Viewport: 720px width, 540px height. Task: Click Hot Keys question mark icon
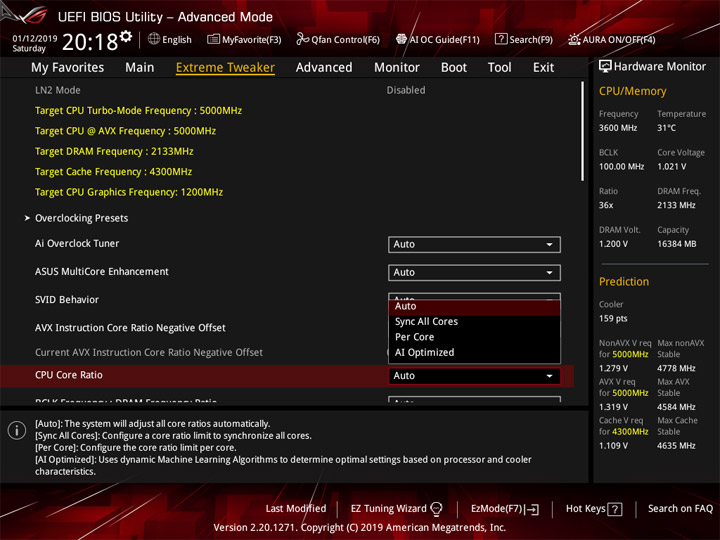[615, 509]
